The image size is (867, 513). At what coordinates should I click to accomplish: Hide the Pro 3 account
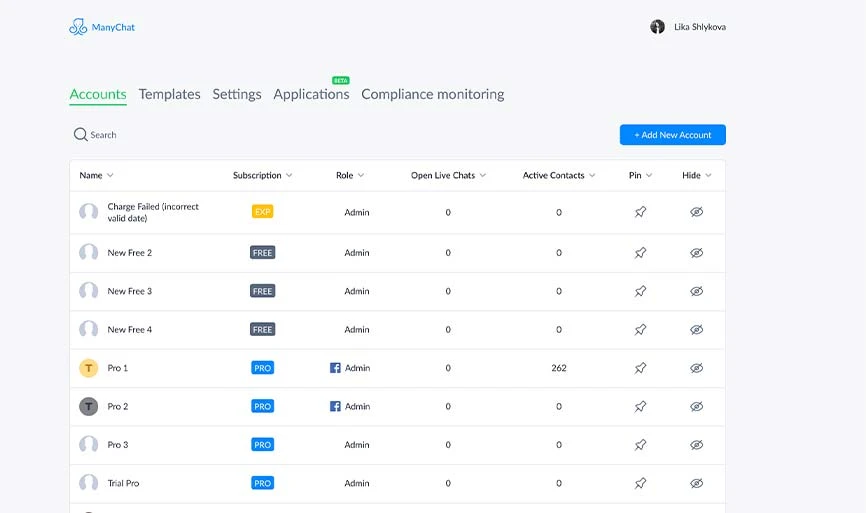coord(697,445)
